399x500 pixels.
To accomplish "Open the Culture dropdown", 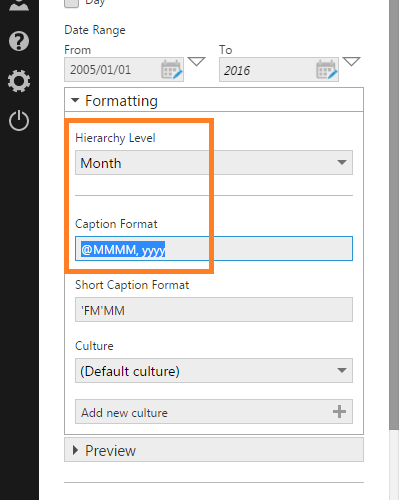I will tap(214, 371).
